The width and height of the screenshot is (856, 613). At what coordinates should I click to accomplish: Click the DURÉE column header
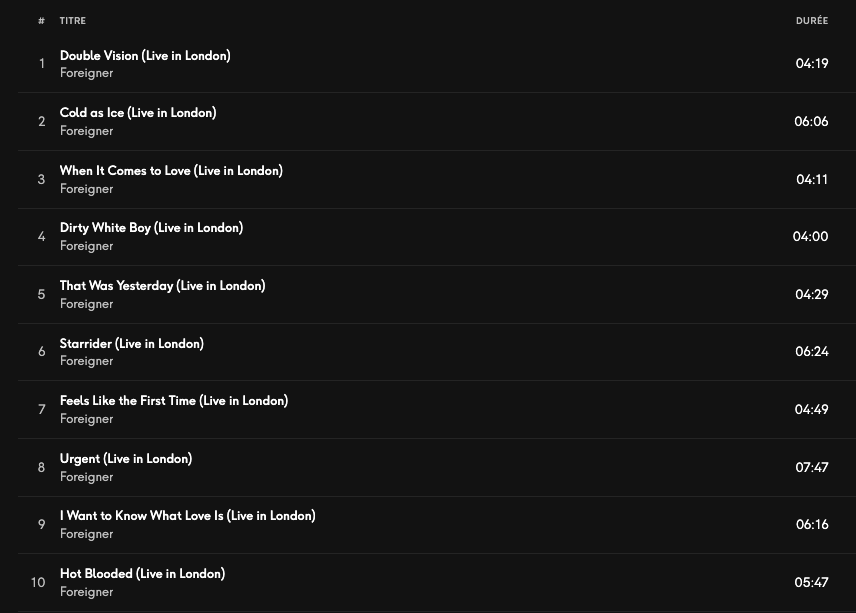coord(811,21)
